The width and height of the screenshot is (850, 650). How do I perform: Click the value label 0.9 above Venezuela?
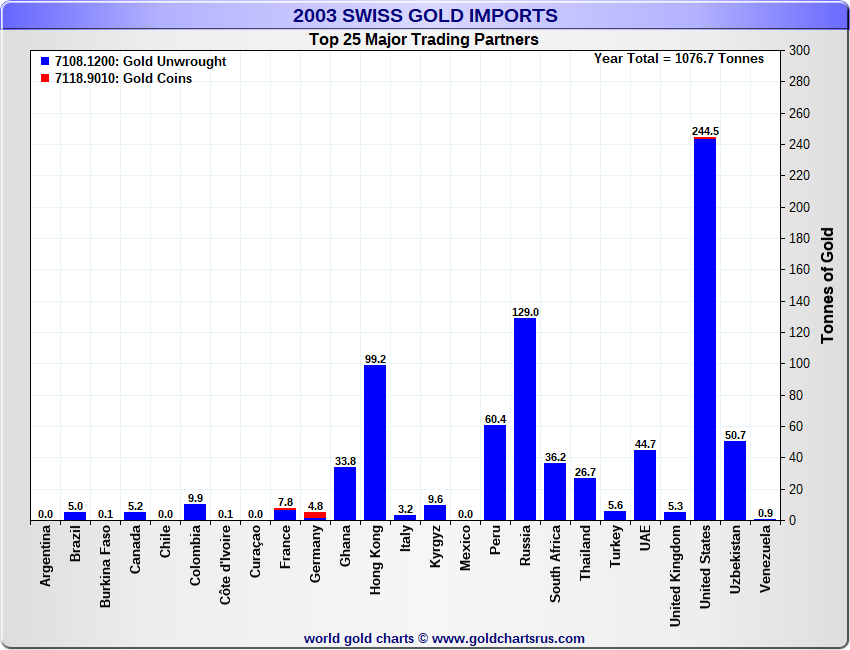click(x=765, y=513)
